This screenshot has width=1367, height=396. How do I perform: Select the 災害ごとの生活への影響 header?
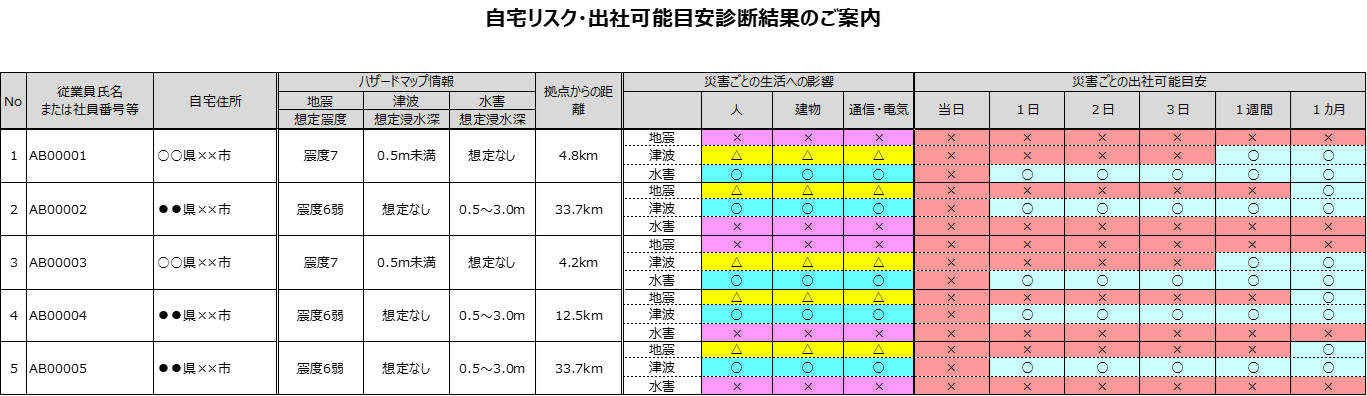click(768, 82)
